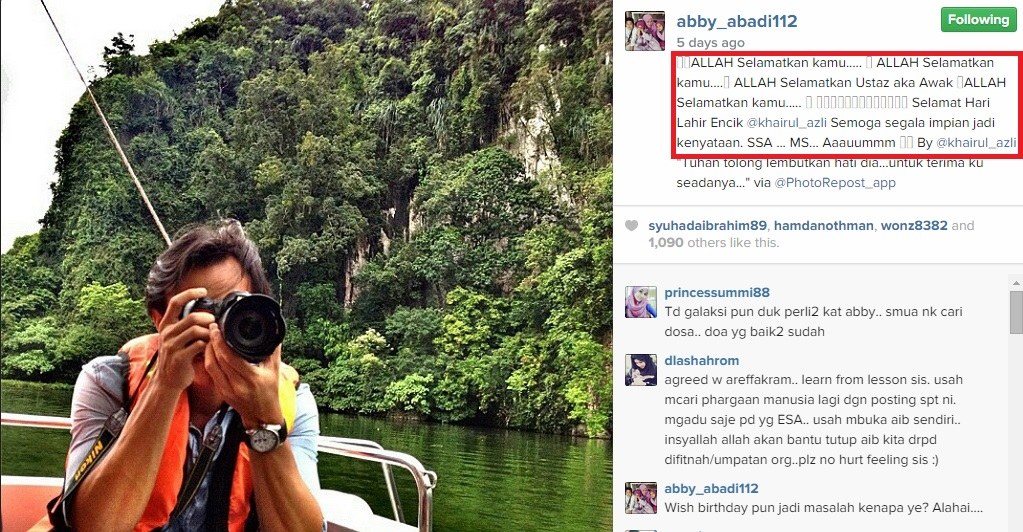Open princessummi88's avatar picture
This screenshot has height=532, width=1023.
[x=641, y=302]
